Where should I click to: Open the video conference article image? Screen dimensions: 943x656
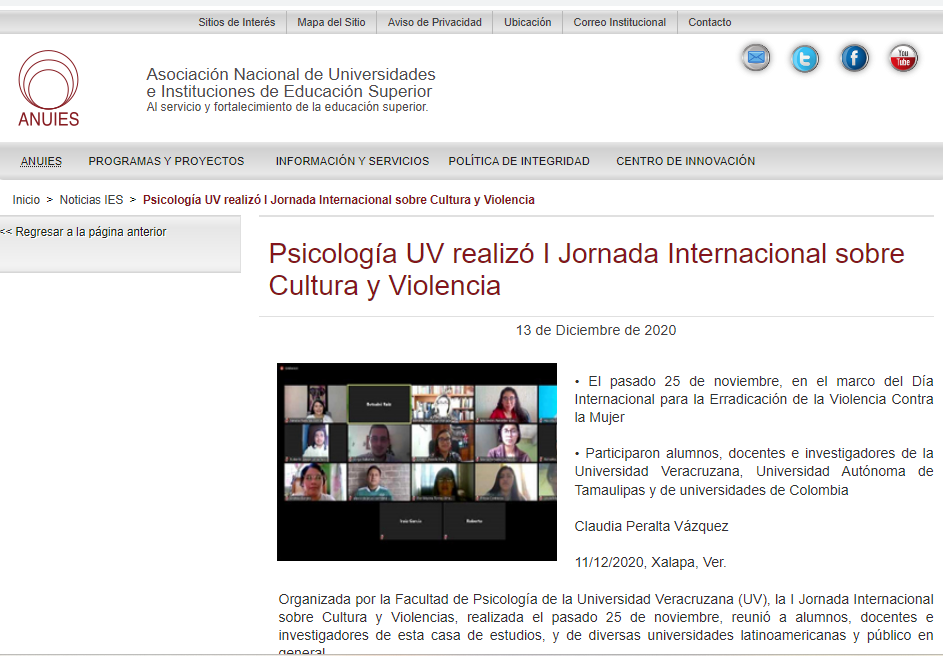point(416,461)
